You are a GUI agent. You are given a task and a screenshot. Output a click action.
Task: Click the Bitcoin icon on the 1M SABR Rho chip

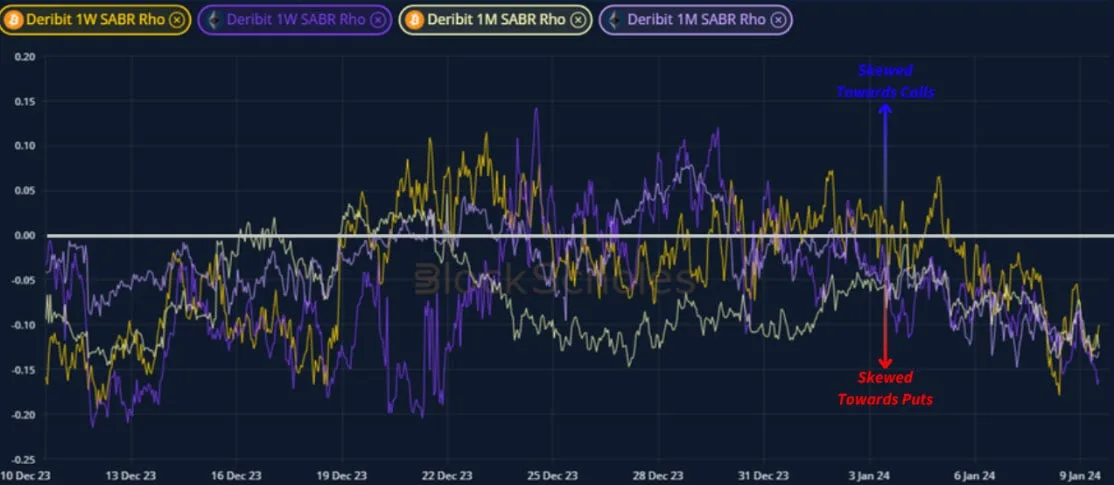click(415, 20)
